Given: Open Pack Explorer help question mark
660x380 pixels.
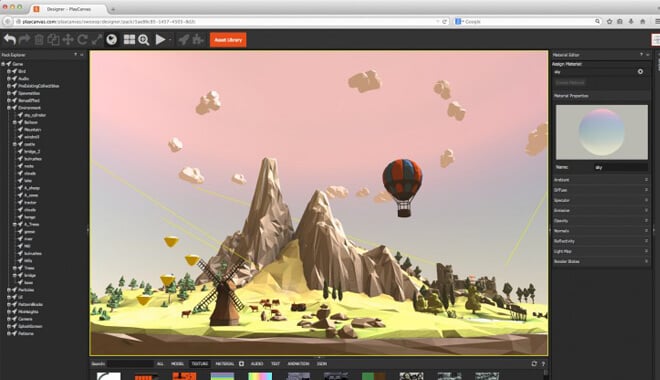Looking at the screenshot, I should click(76, 55).
